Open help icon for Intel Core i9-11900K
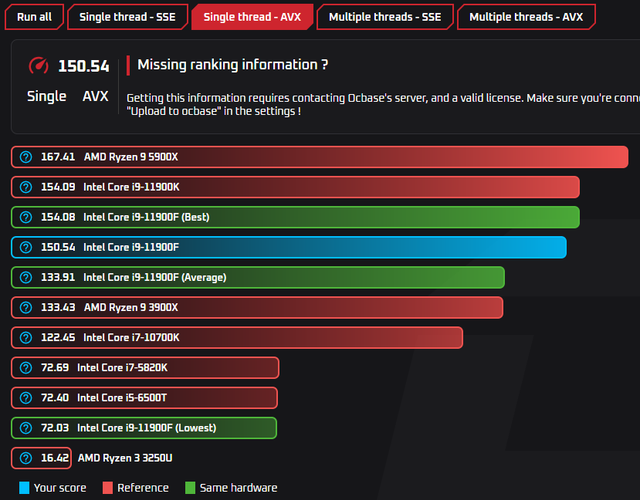This screenshot has height=500, width=640. coord(26,187)
